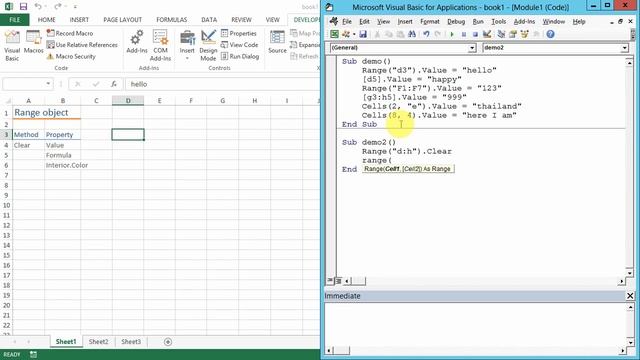Select cell B6 Interior.Color

click(x=62, y=165)
